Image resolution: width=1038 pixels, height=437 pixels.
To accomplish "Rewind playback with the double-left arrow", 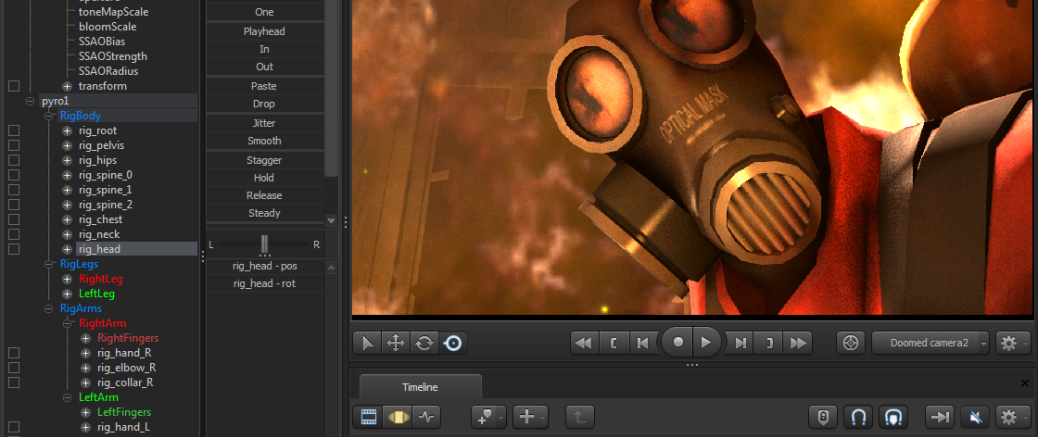I will (x=585, y=343).
